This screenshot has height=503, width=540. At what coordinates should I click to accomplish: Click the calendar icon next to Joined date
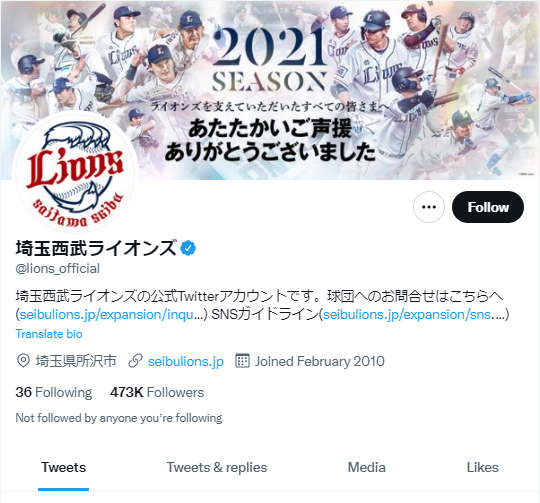coord(242,361)
